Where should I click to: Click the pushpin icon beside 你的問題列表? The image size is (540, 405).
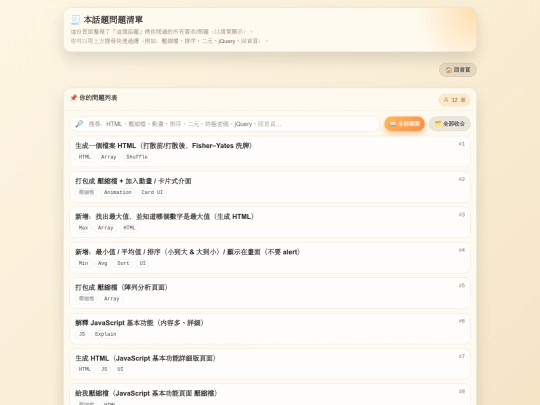73,98
